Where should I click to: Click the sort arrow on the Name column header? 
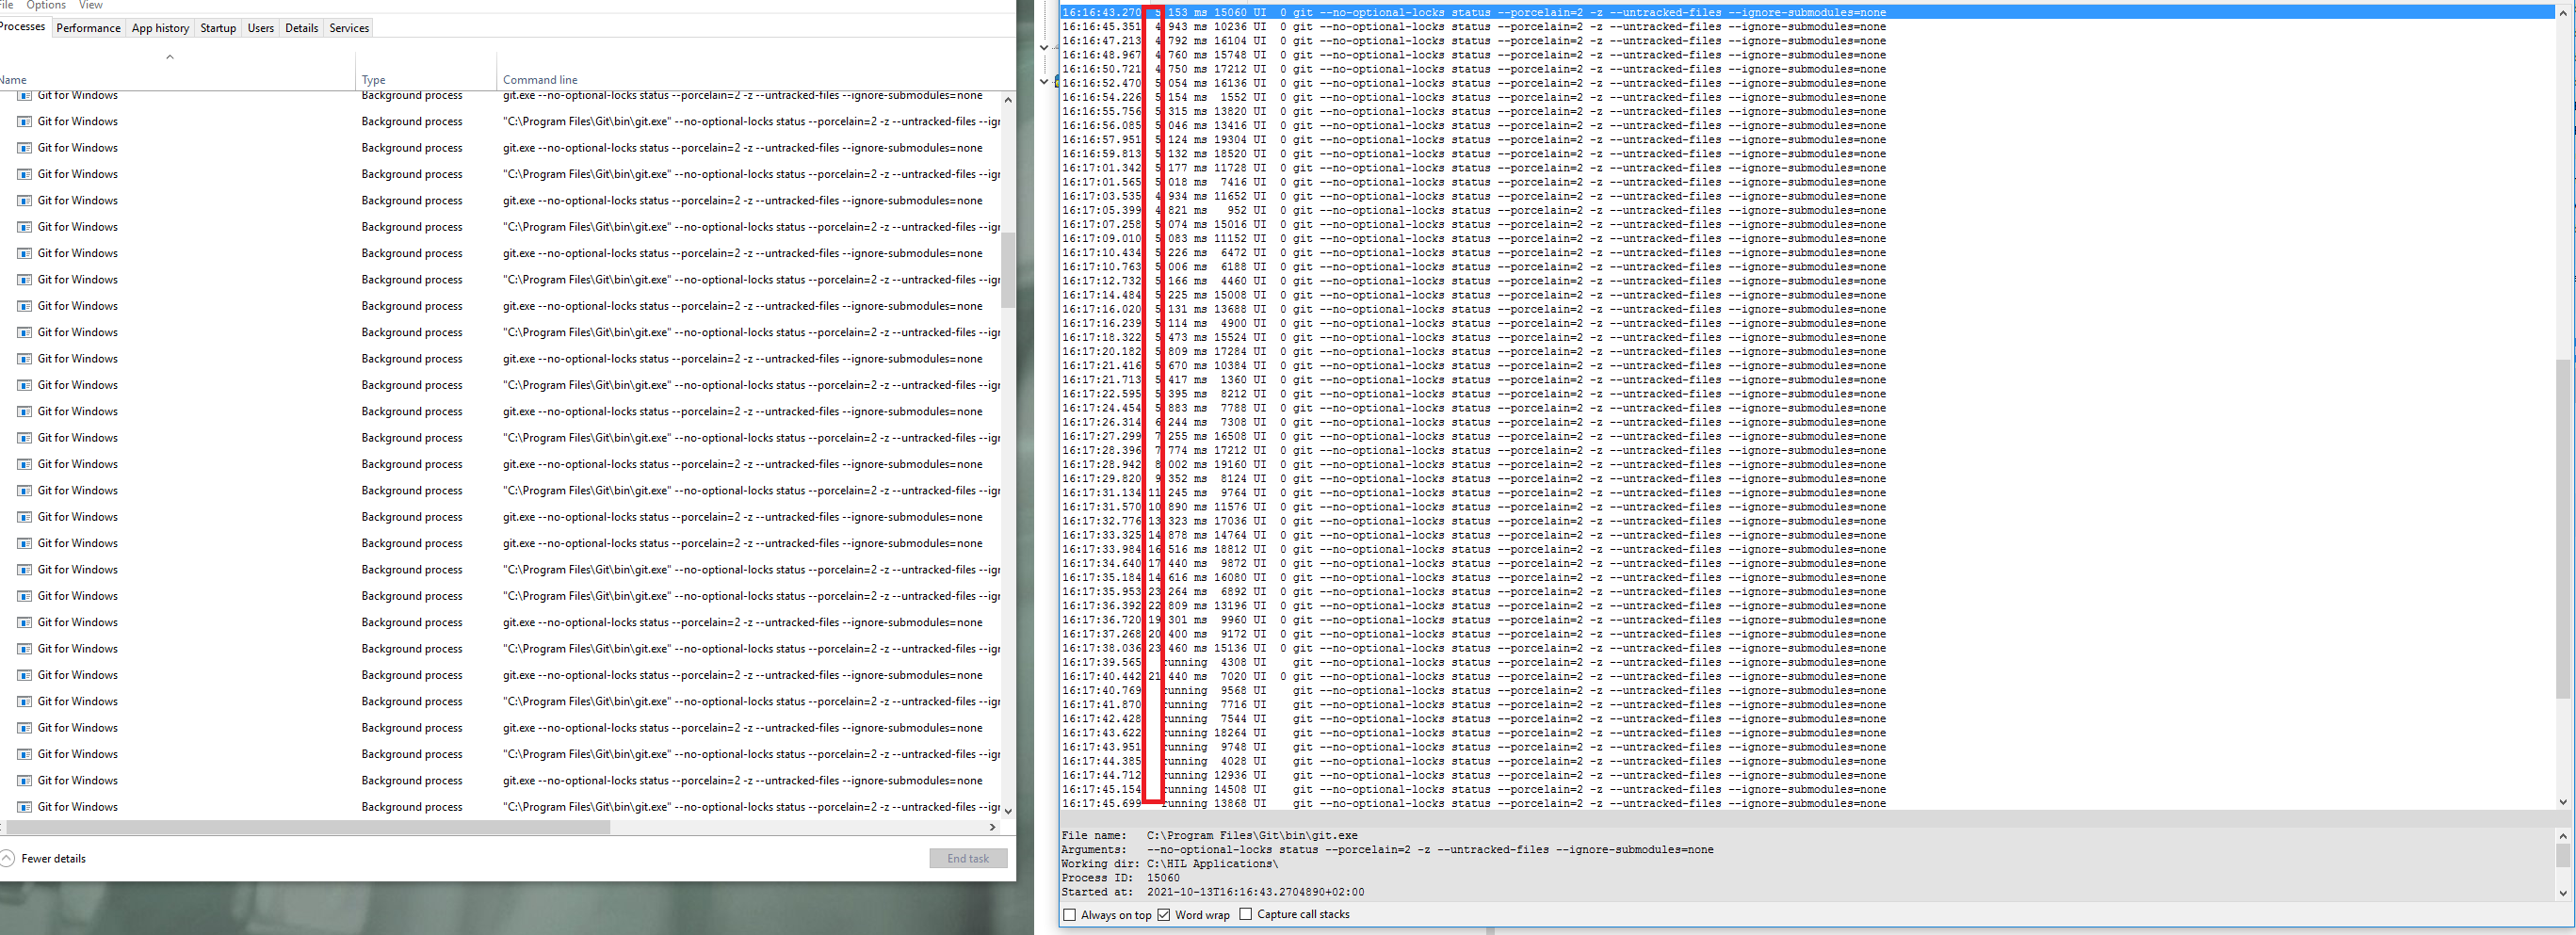[171, 57]
